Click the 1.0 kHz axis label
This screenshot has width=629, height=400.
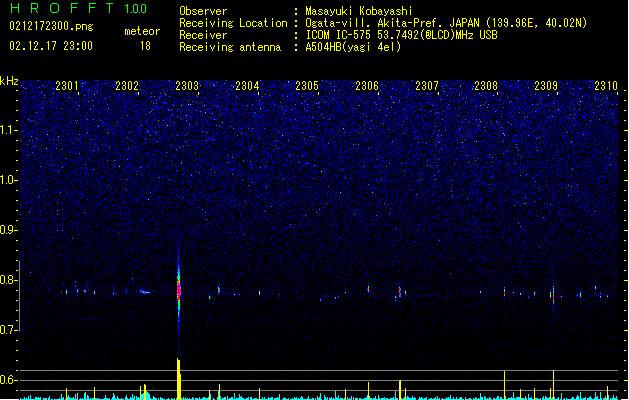click(8, 180)
